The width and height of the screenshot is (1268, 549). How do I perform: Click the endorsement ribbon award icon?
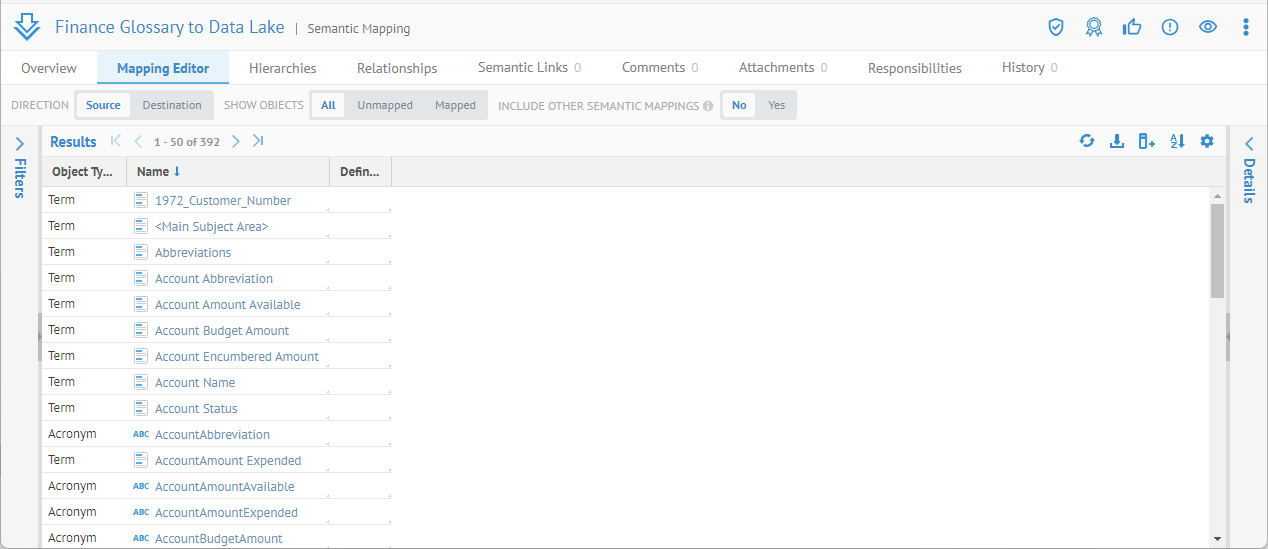point(1093,27)
